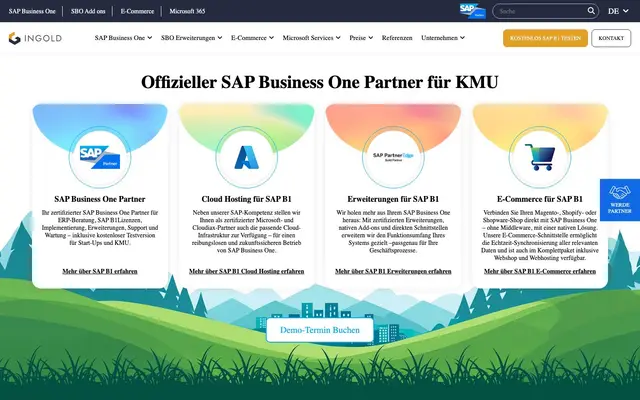Click the Offizieller SAP Business One Partner headline

tap(320, 82)
